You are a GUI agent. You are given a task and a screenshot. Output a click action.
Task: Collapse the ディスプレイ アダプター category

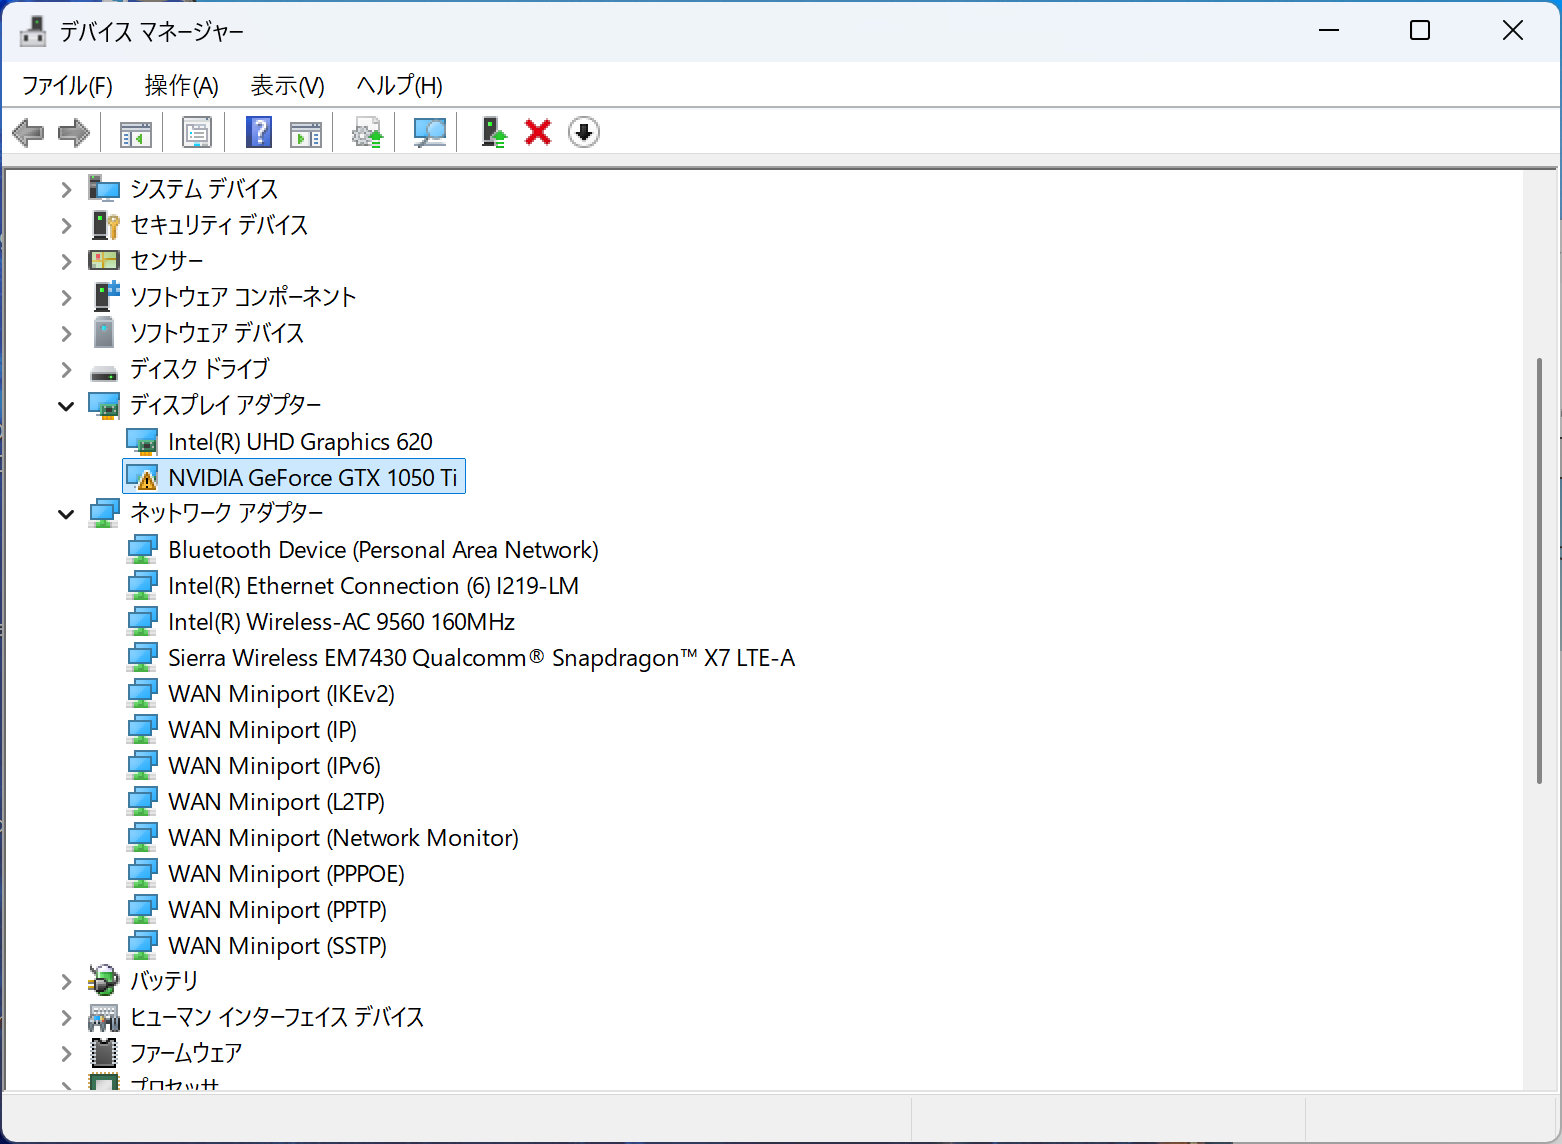(66, 406)
